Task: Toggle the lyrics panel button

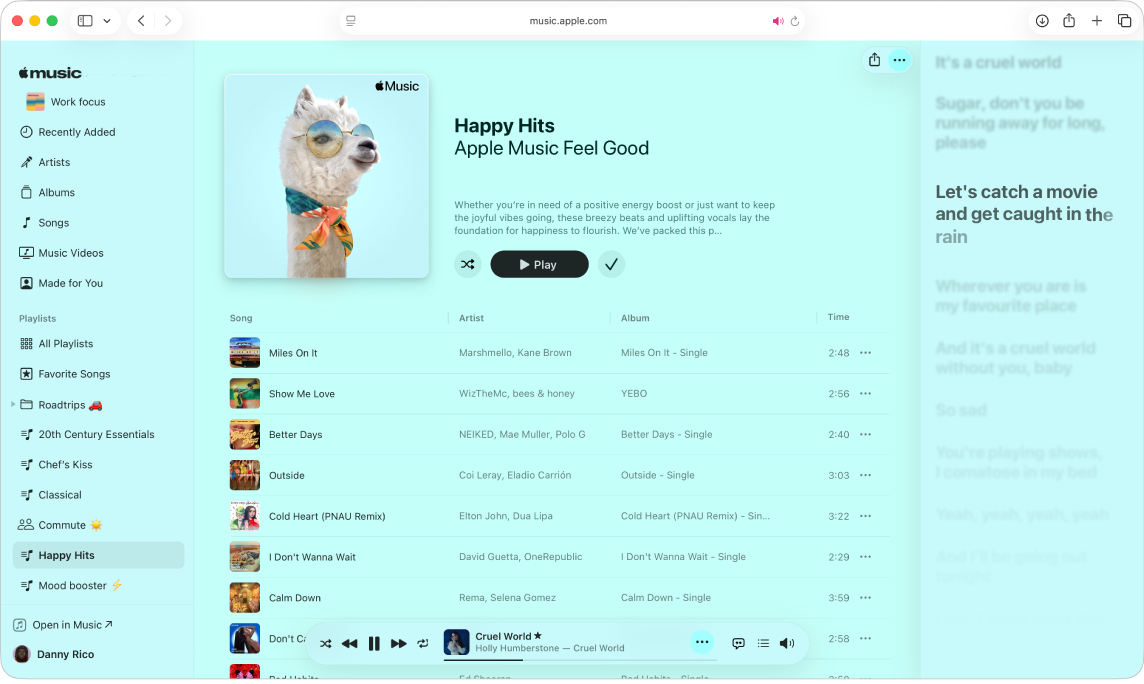Action: point(738,643)
